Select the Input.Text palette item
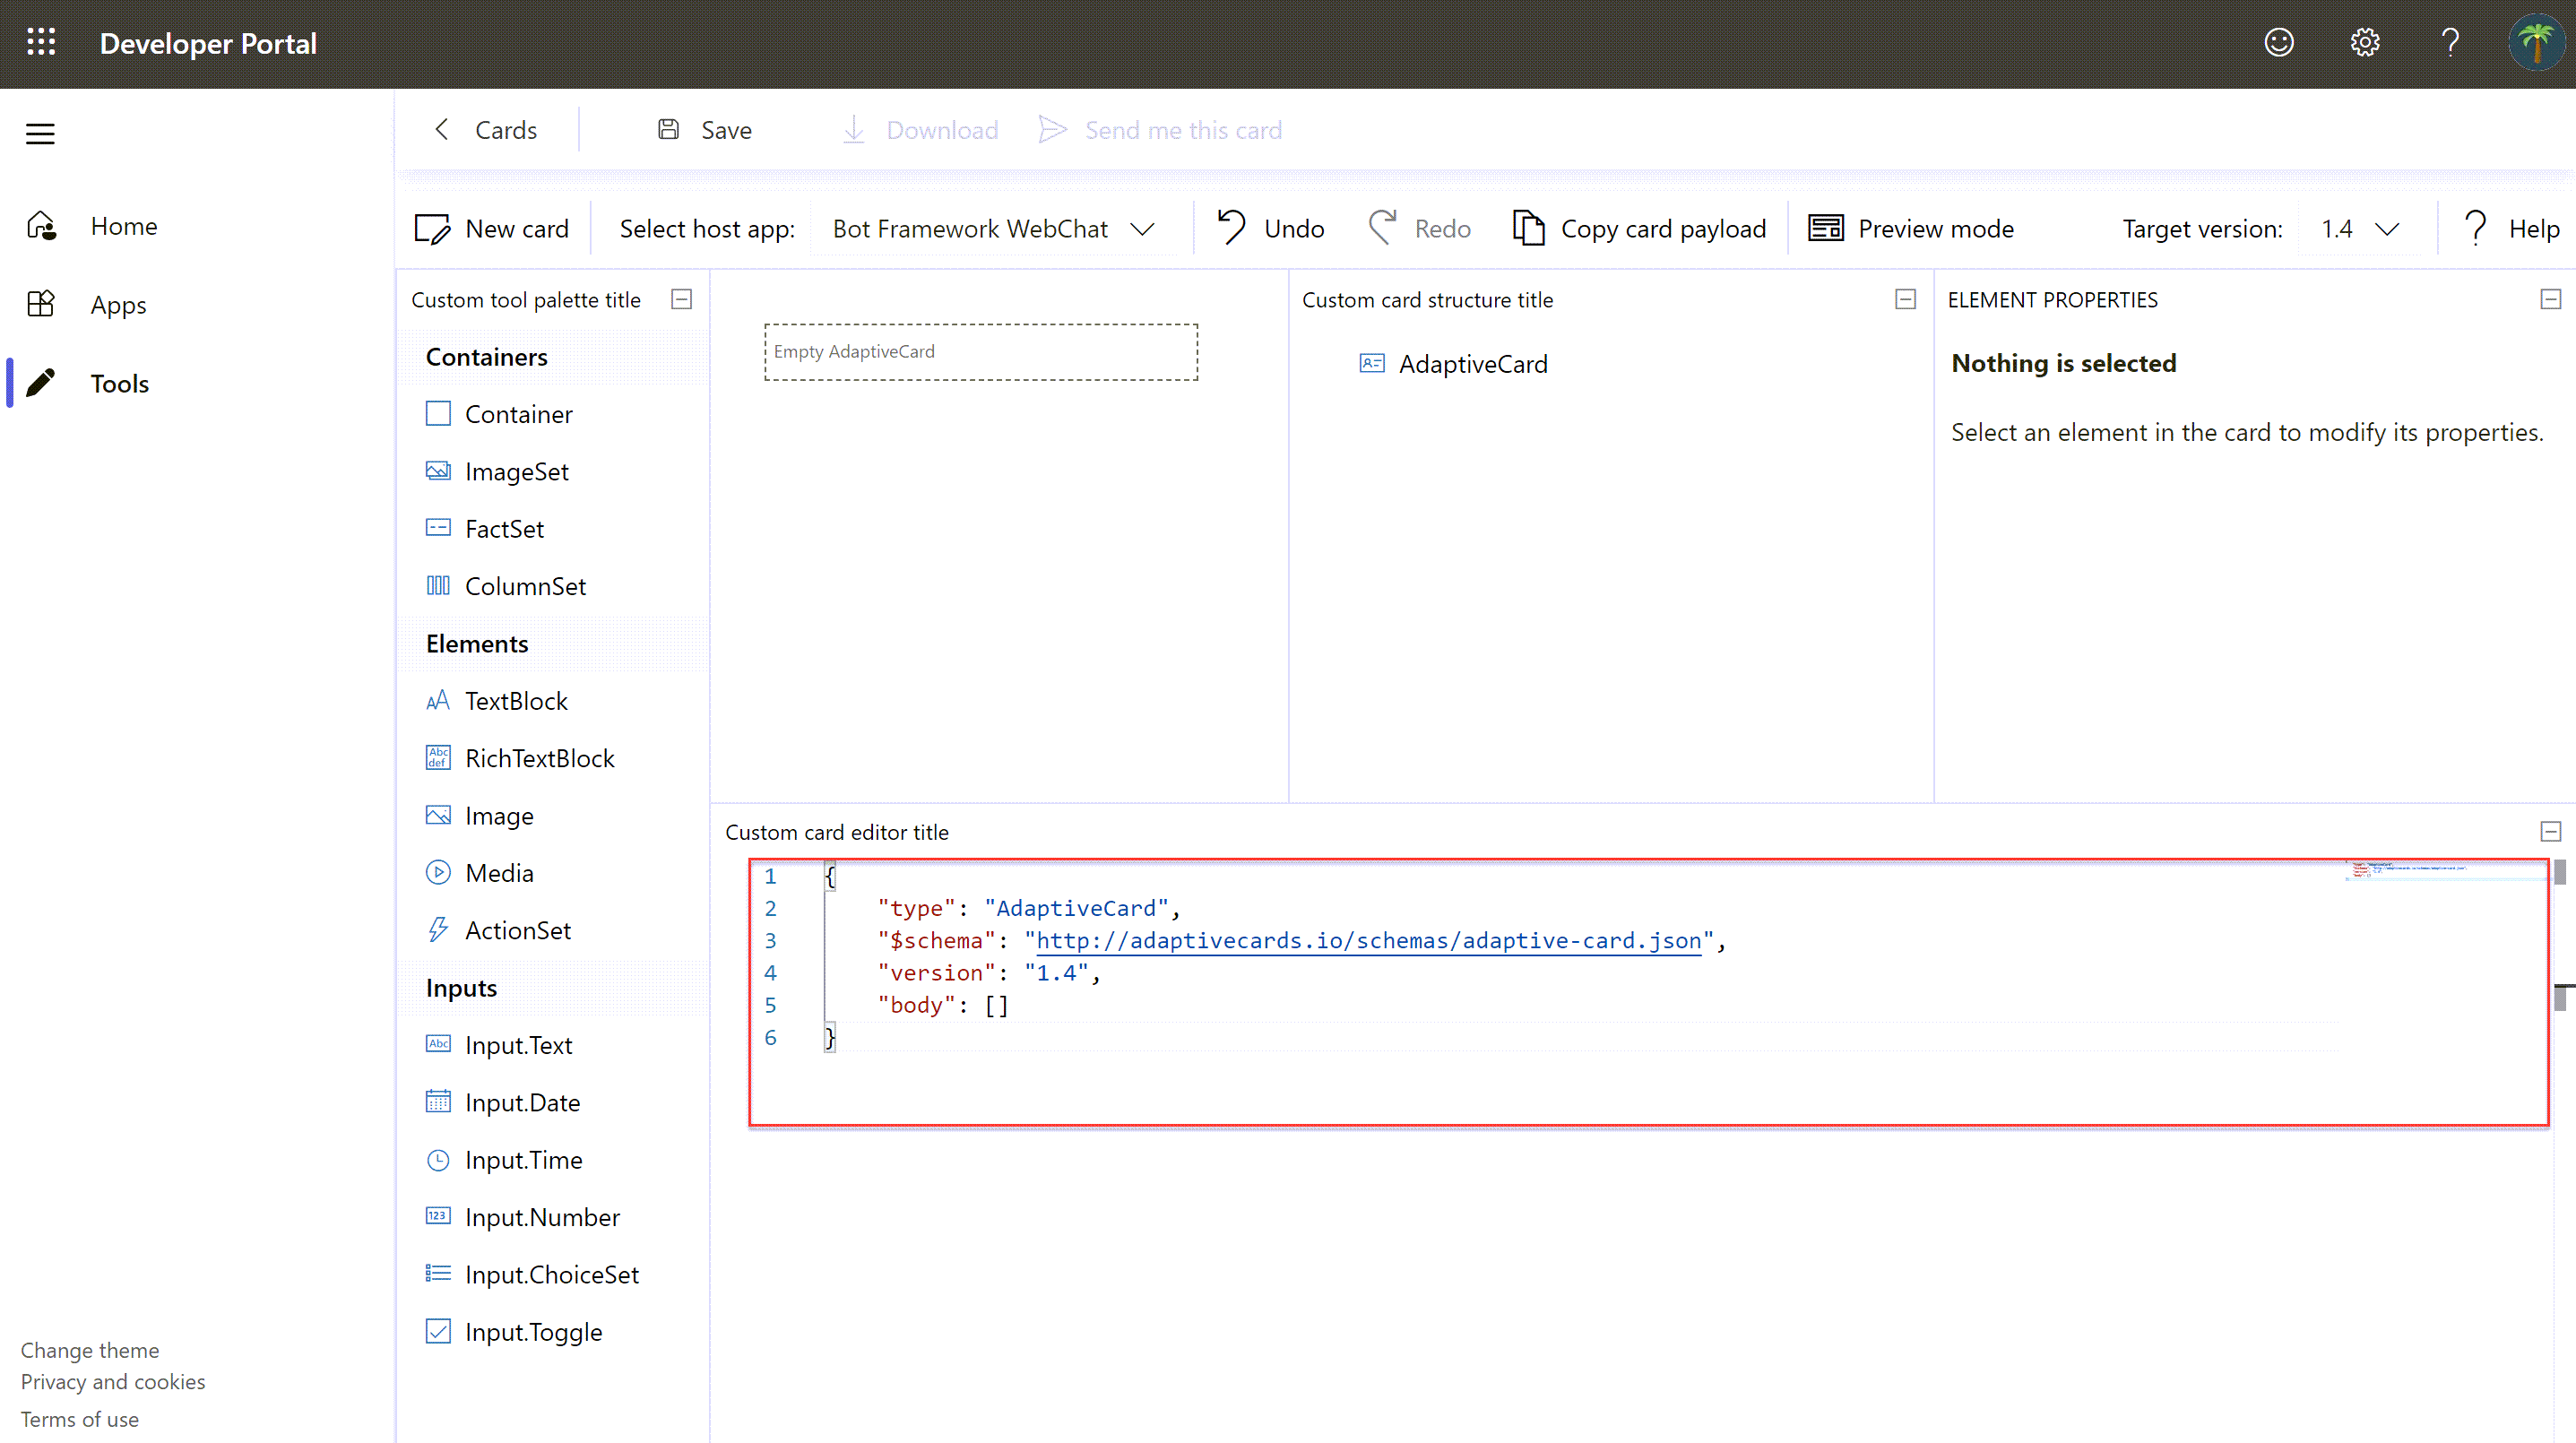Image resolution: width=2576 pixels, height=1443 pixels. coord(555,1045)
